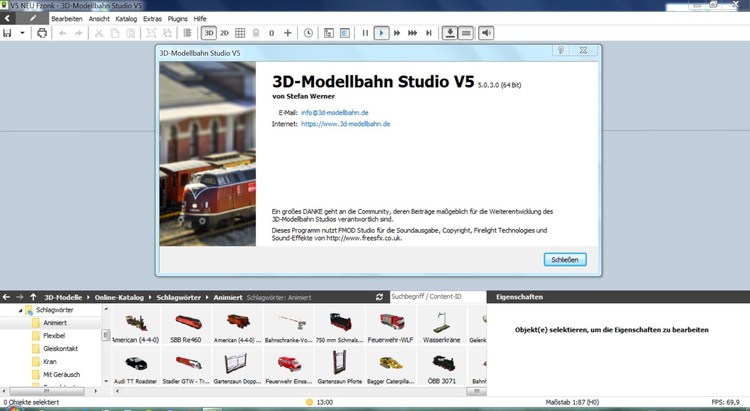This screenshot has height=411, width=750.
Task: Select the SBB Re460 model thumbnail
Action: (184, 326)
